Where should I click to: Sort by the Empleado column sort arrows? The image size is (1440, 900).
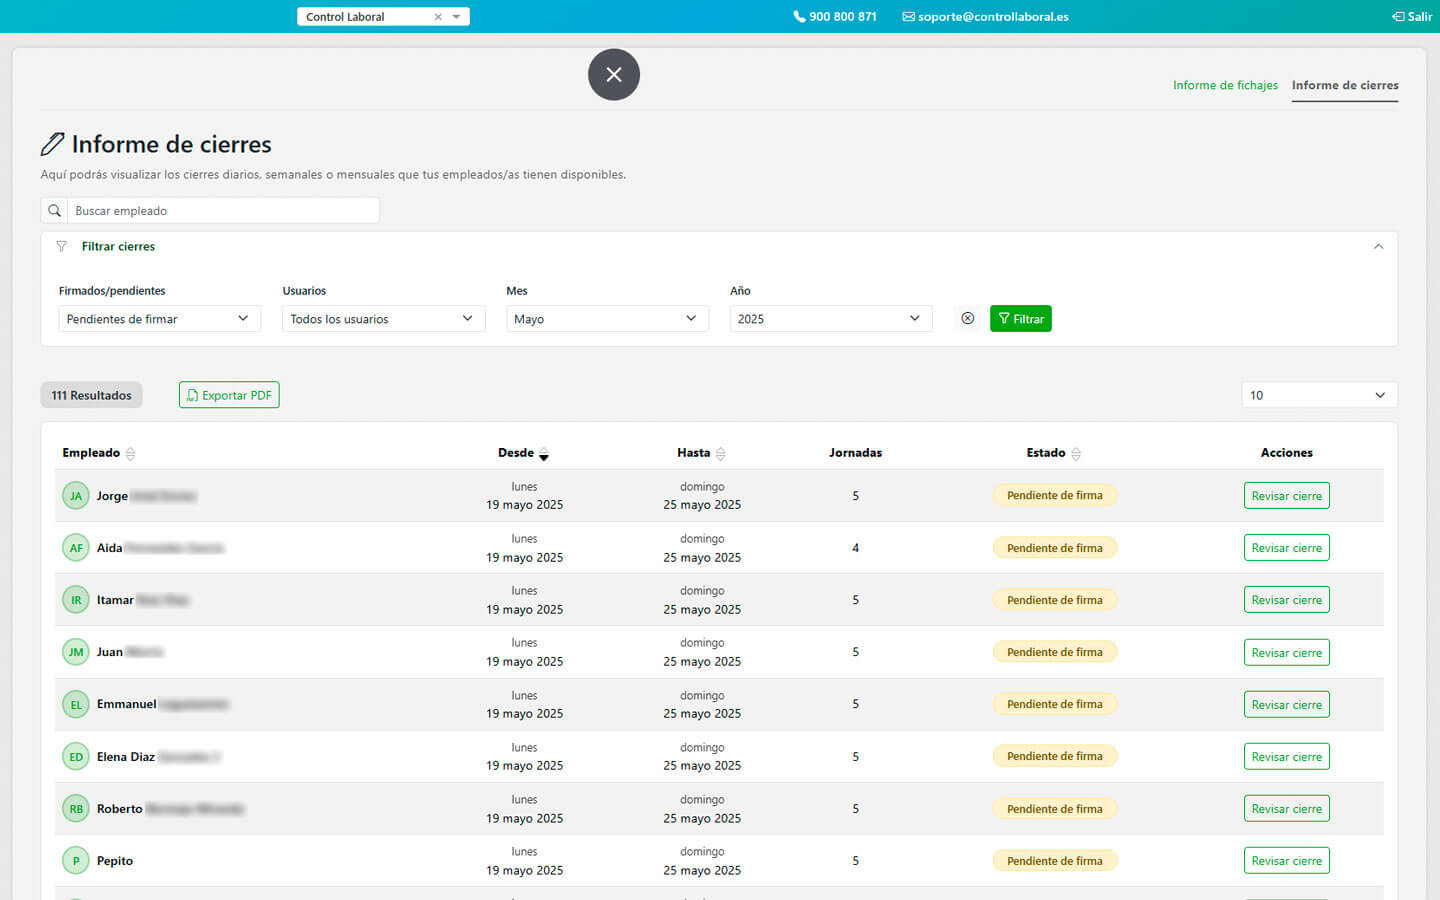point(130,454)
